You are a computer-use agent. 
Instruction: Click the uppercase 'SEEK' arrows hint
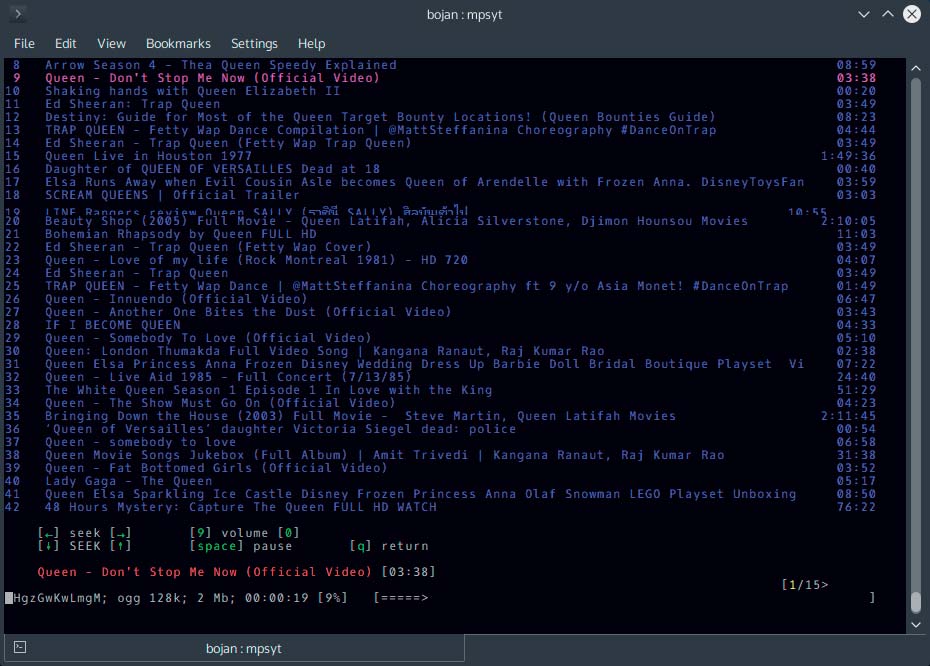point(84,546)
